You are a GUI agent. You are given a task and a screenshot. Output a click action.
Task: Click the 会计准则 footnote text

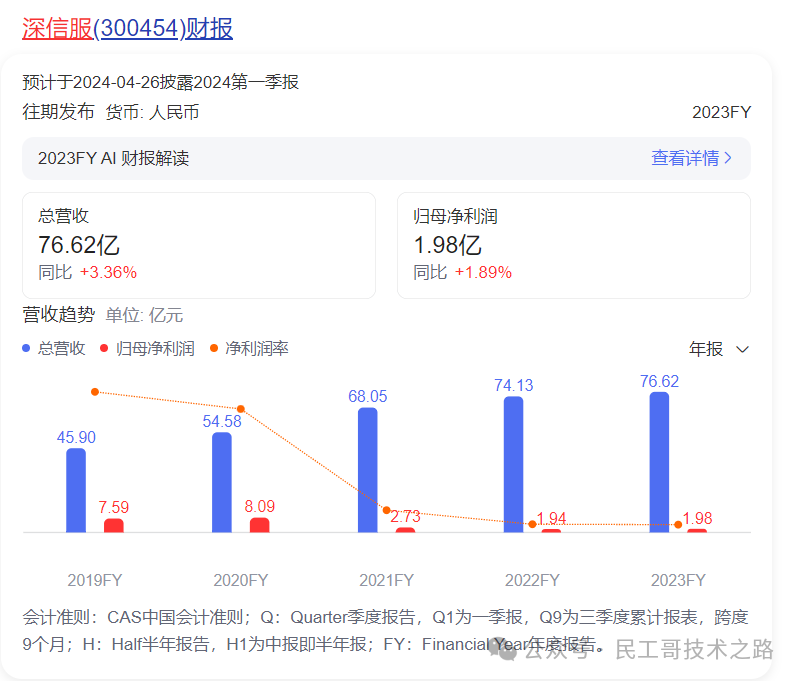point(385,631)
